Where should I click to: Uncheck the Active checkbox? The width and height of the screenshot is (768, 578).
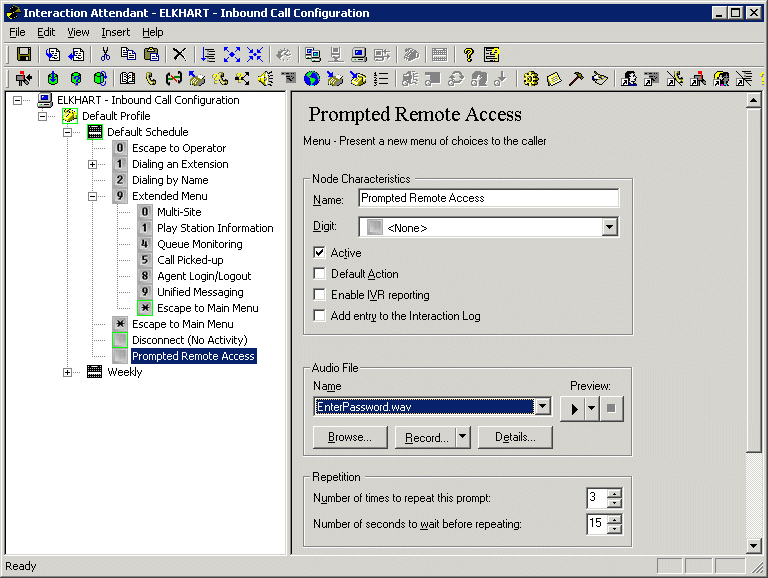point(320,253)
